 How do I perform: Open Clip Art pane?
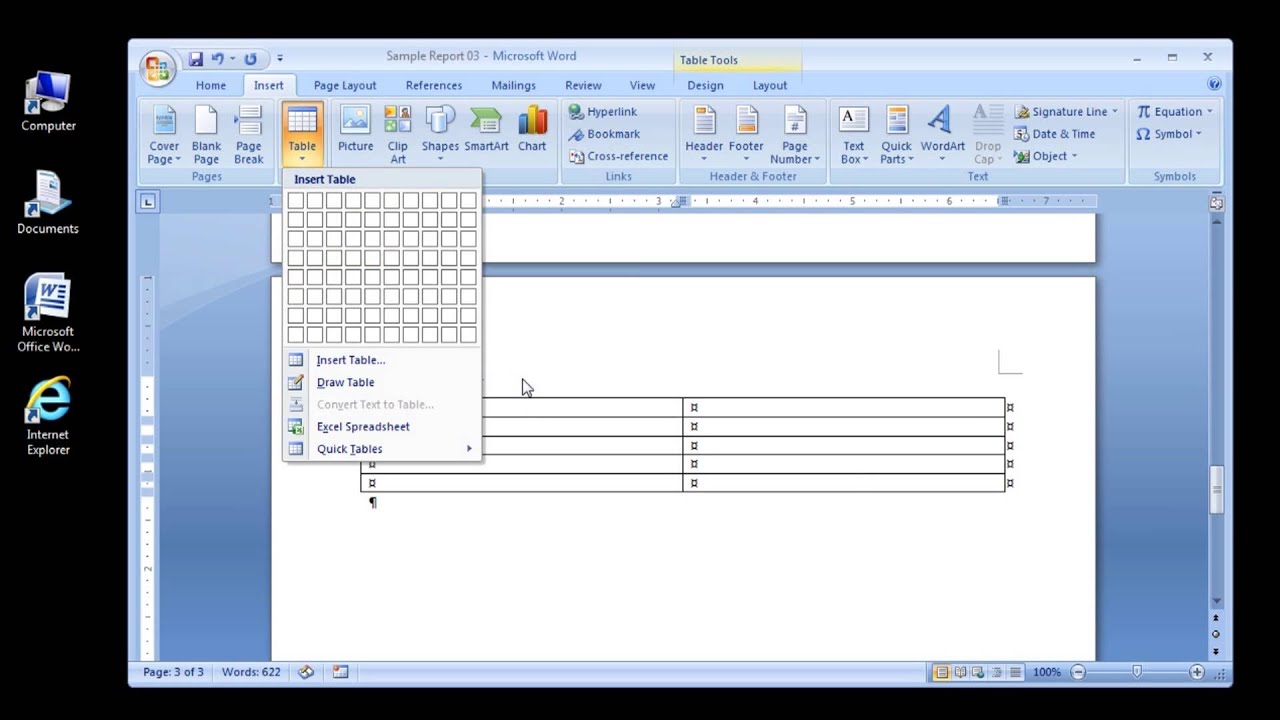(398, 135)
